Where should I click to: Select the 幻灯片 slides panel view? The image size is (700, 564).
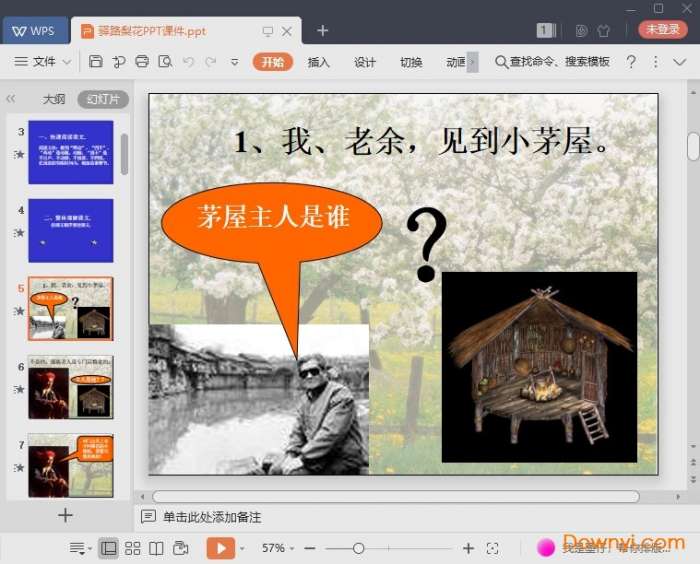(x=103, y=99)
